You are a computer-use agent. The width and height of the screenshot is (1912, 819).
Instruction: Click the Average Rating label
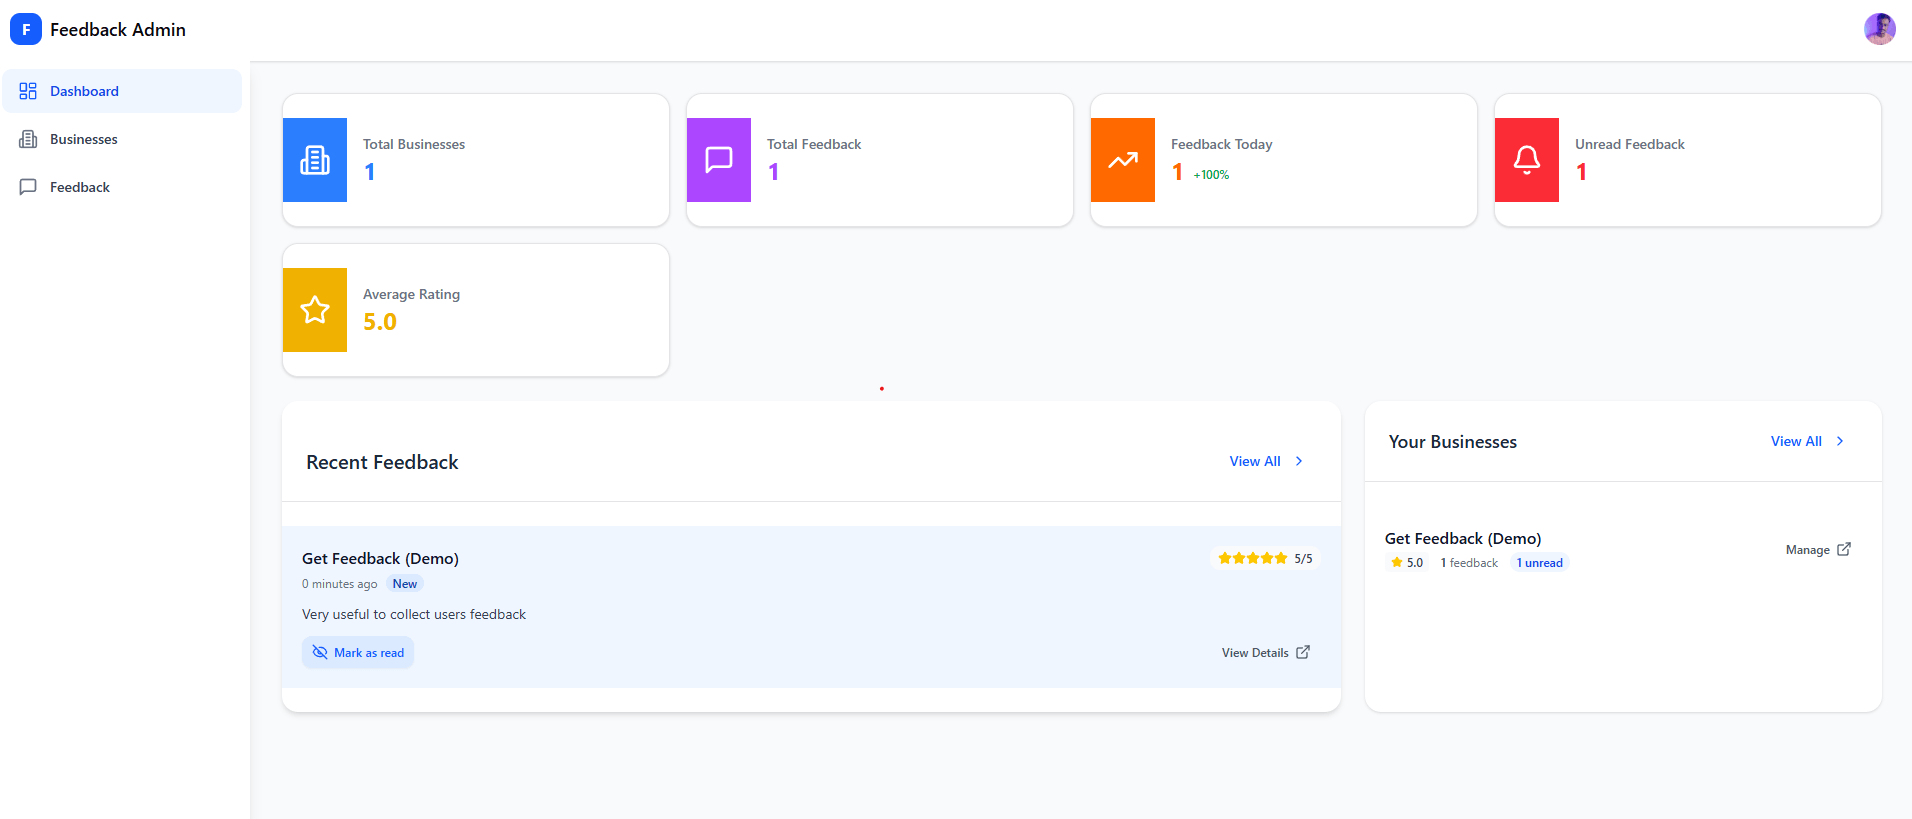[411, 294]
